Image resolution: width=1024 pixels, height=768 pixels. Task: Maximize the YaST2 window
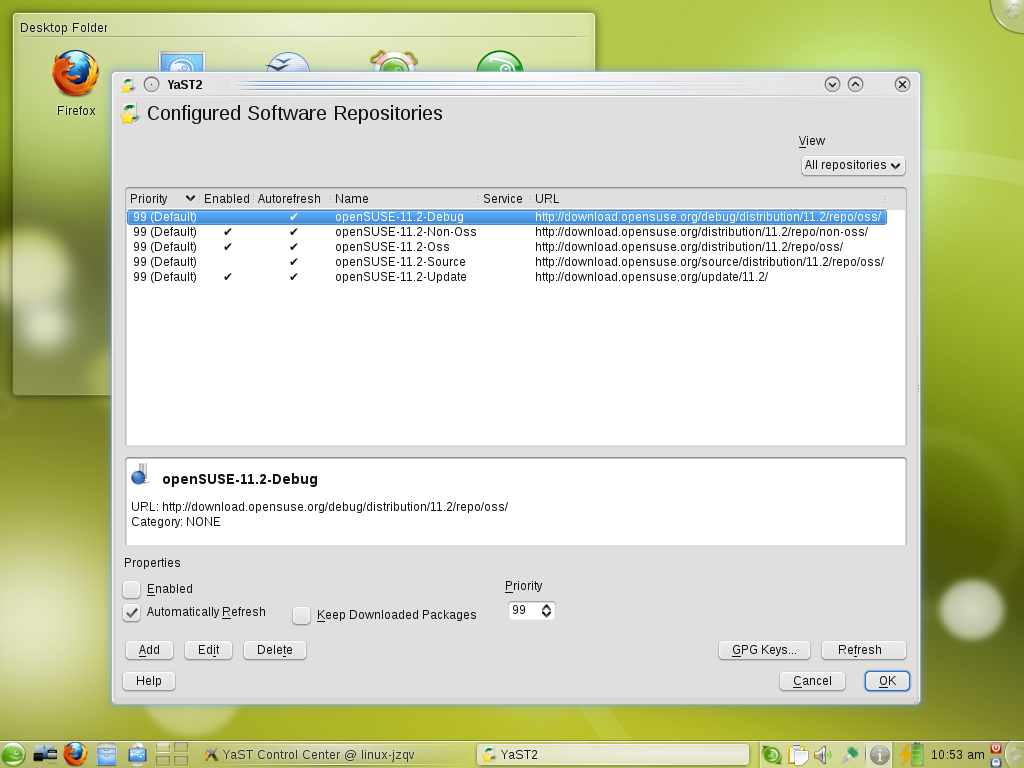[x=856, y=84]
